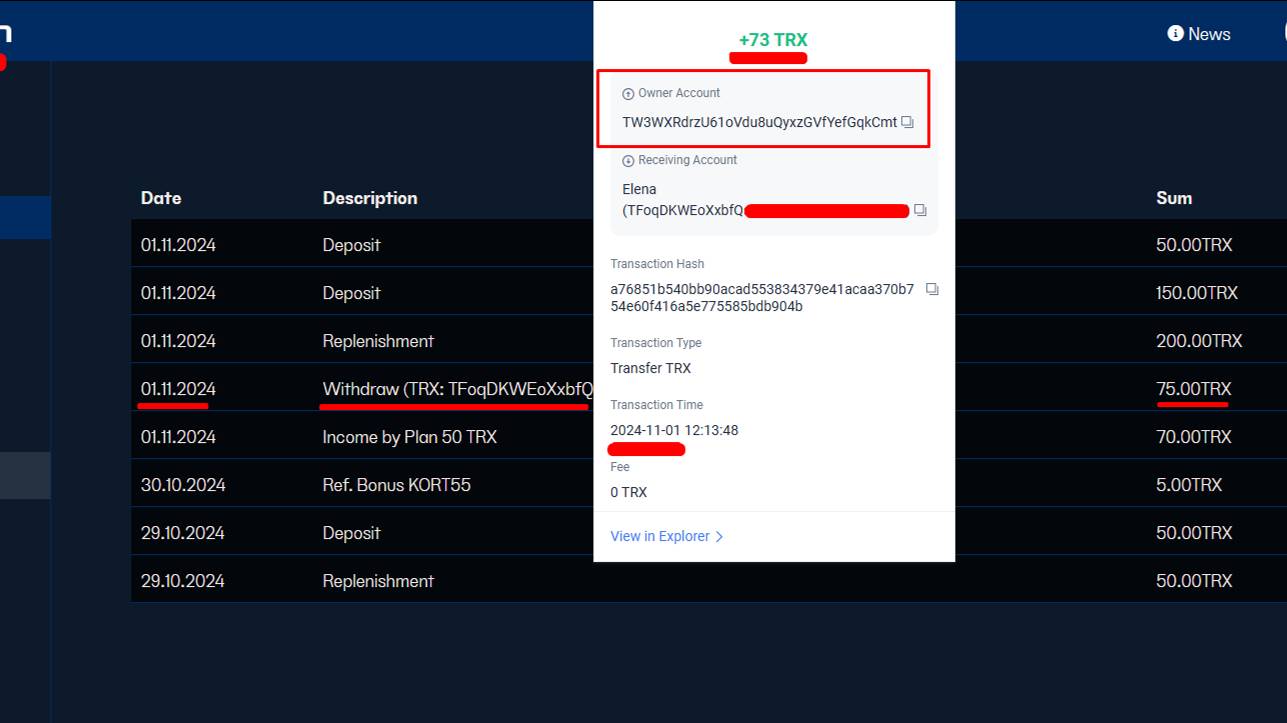Copy the Receiving Account address
Viewport: 1287px width, 723px height.
tap(920, 211)
